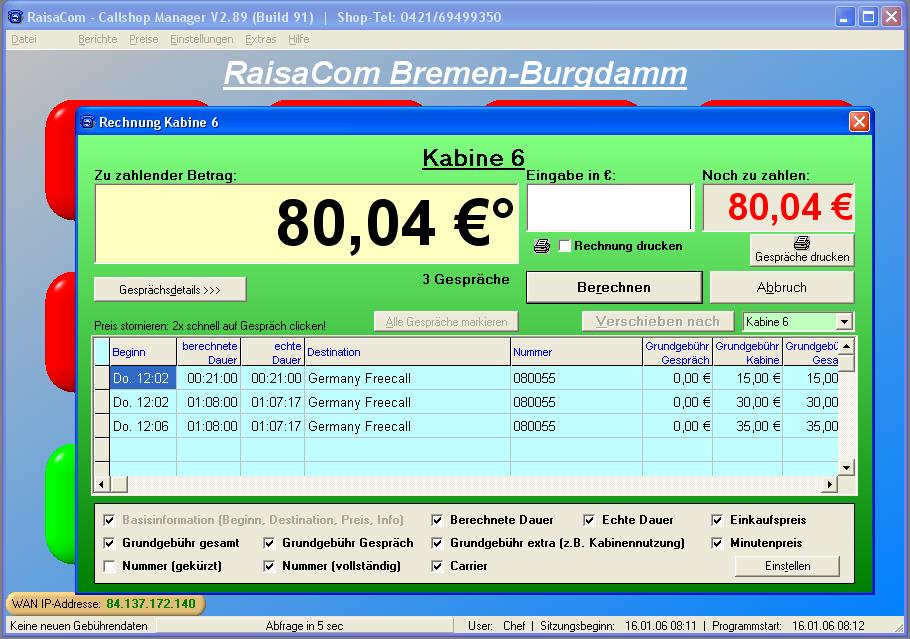Image resolution: width=910 pixels, height=639 pixels.
Task: Click the printer icon beside Rechnung drucken
Action: 541,246
